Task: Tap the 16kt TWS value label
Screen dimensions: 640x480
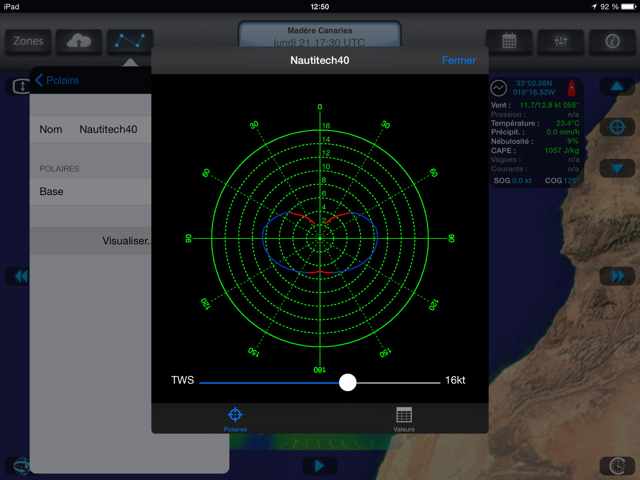Action: 455,380
